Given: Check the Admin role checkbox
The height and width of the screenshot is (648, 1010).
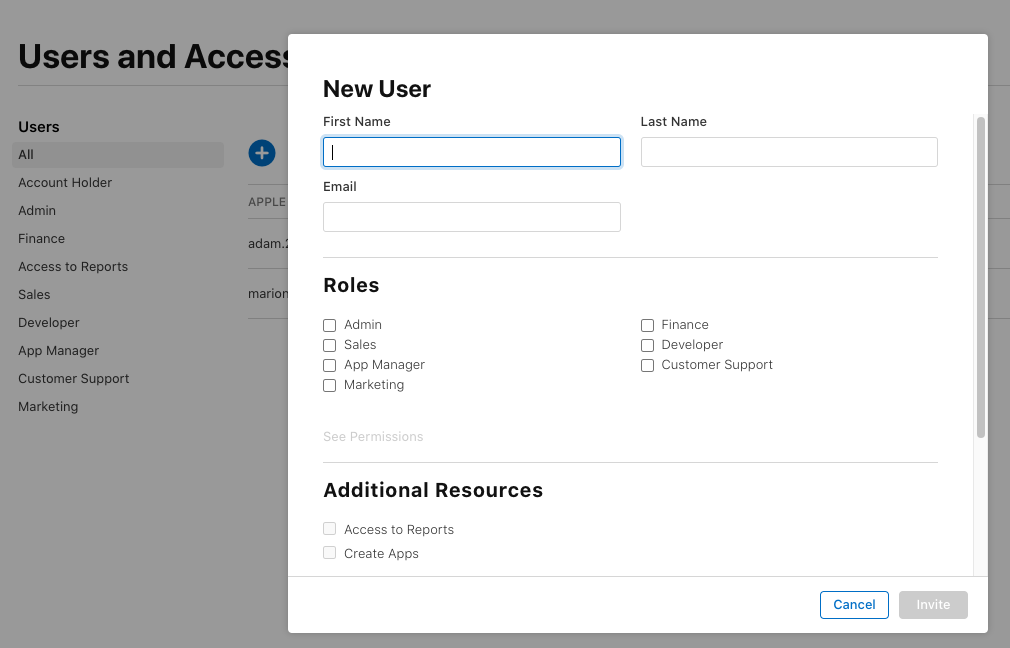Looking at the screenshot, I should pos(330,325).
